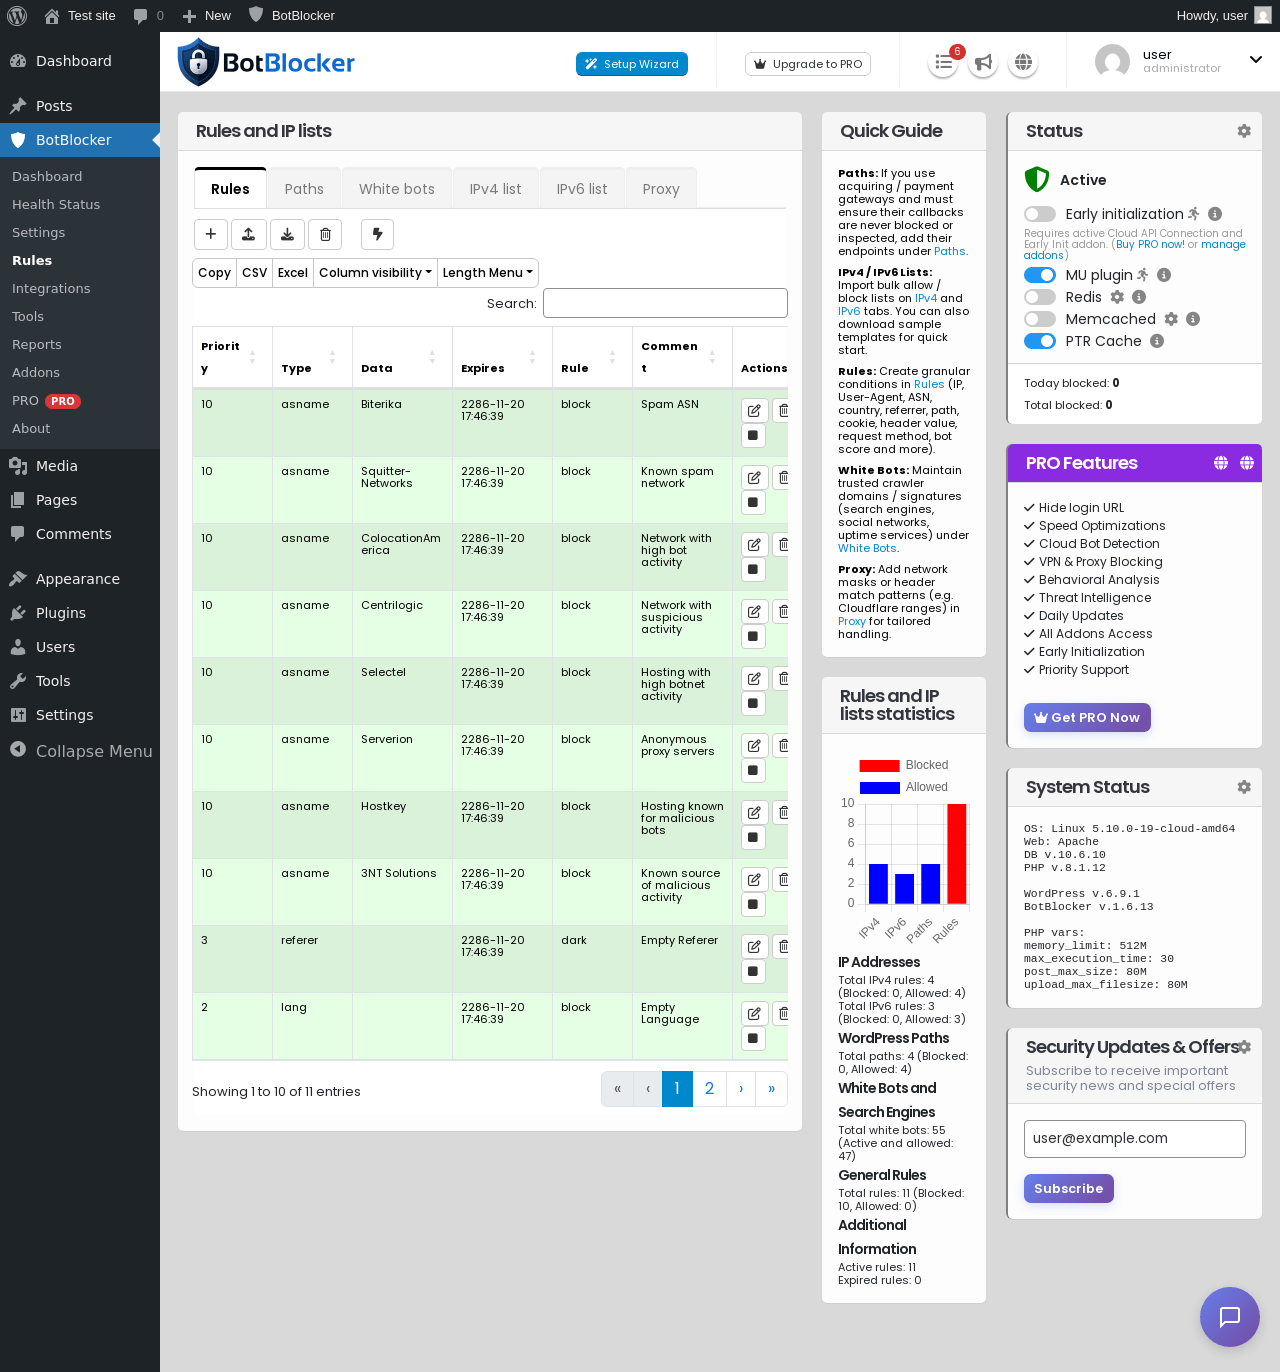Click the square stop icon in Centrilogic row
The height and width of the screenshot is (1372, 1280).
[753, 637]
